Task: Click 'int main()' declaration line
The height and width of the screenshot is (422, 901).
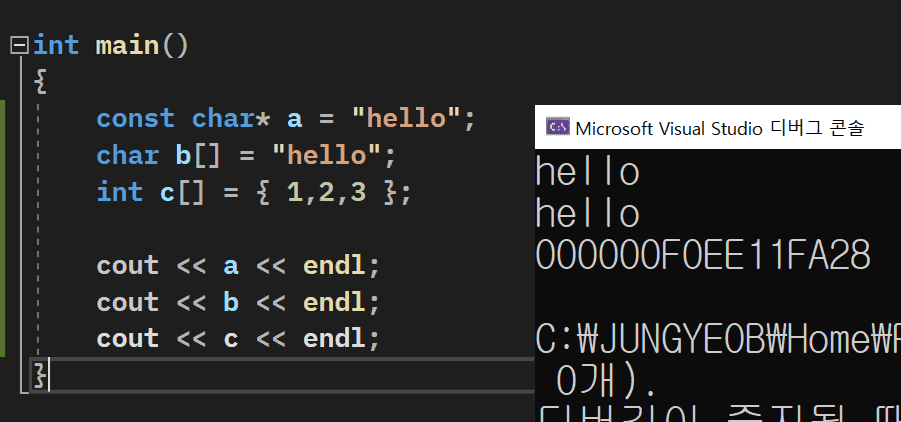Action: click(x=111, y=45)
